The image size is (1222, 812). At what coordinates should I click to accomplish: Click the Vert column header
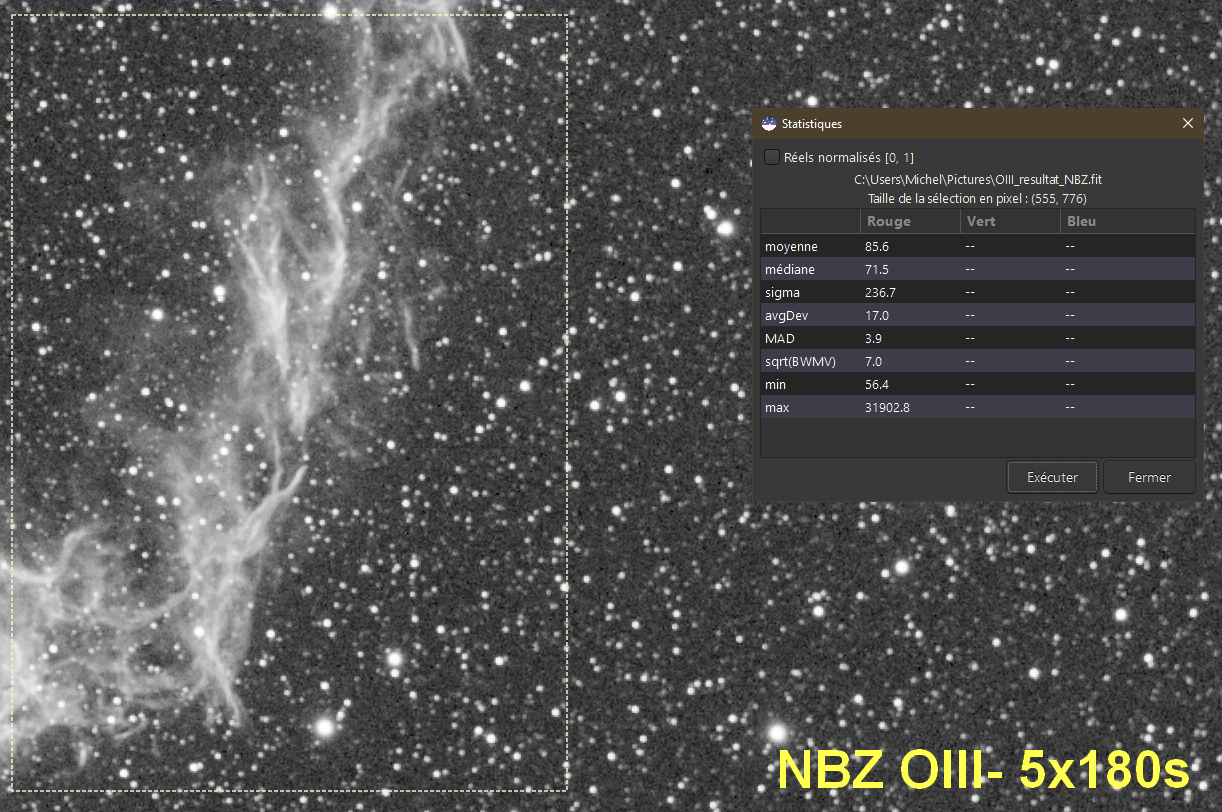point(1009,221)
